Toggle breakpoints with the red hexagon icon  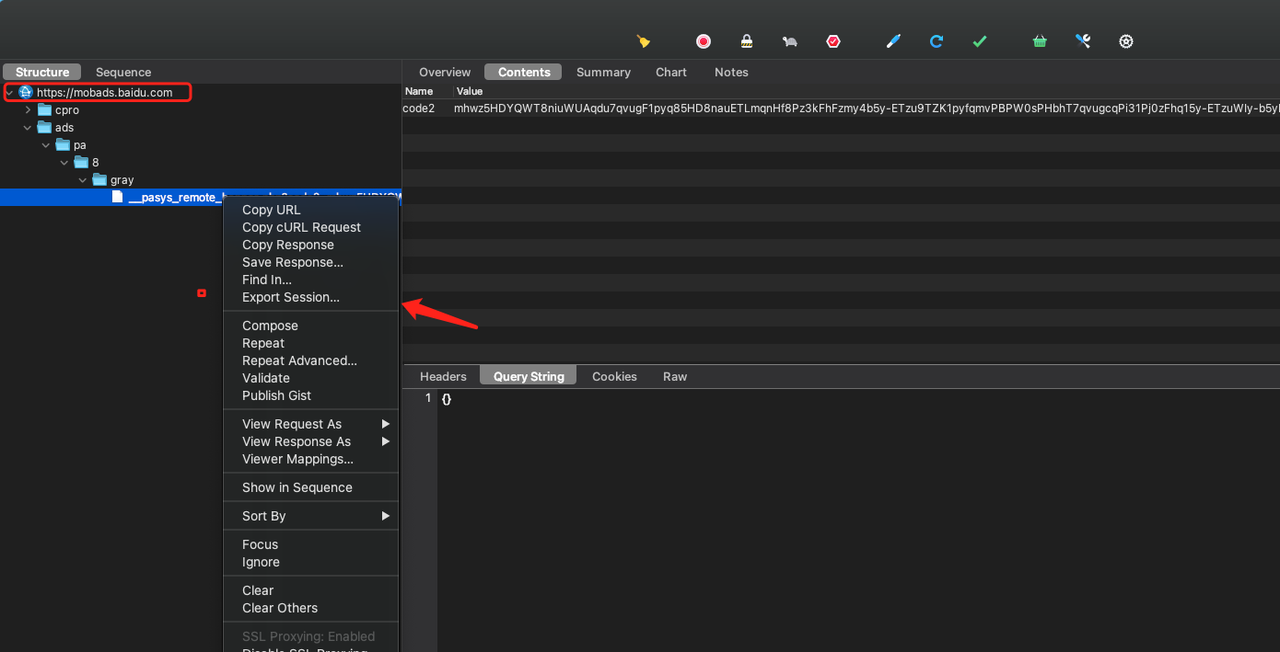click(x=833, y=41)
